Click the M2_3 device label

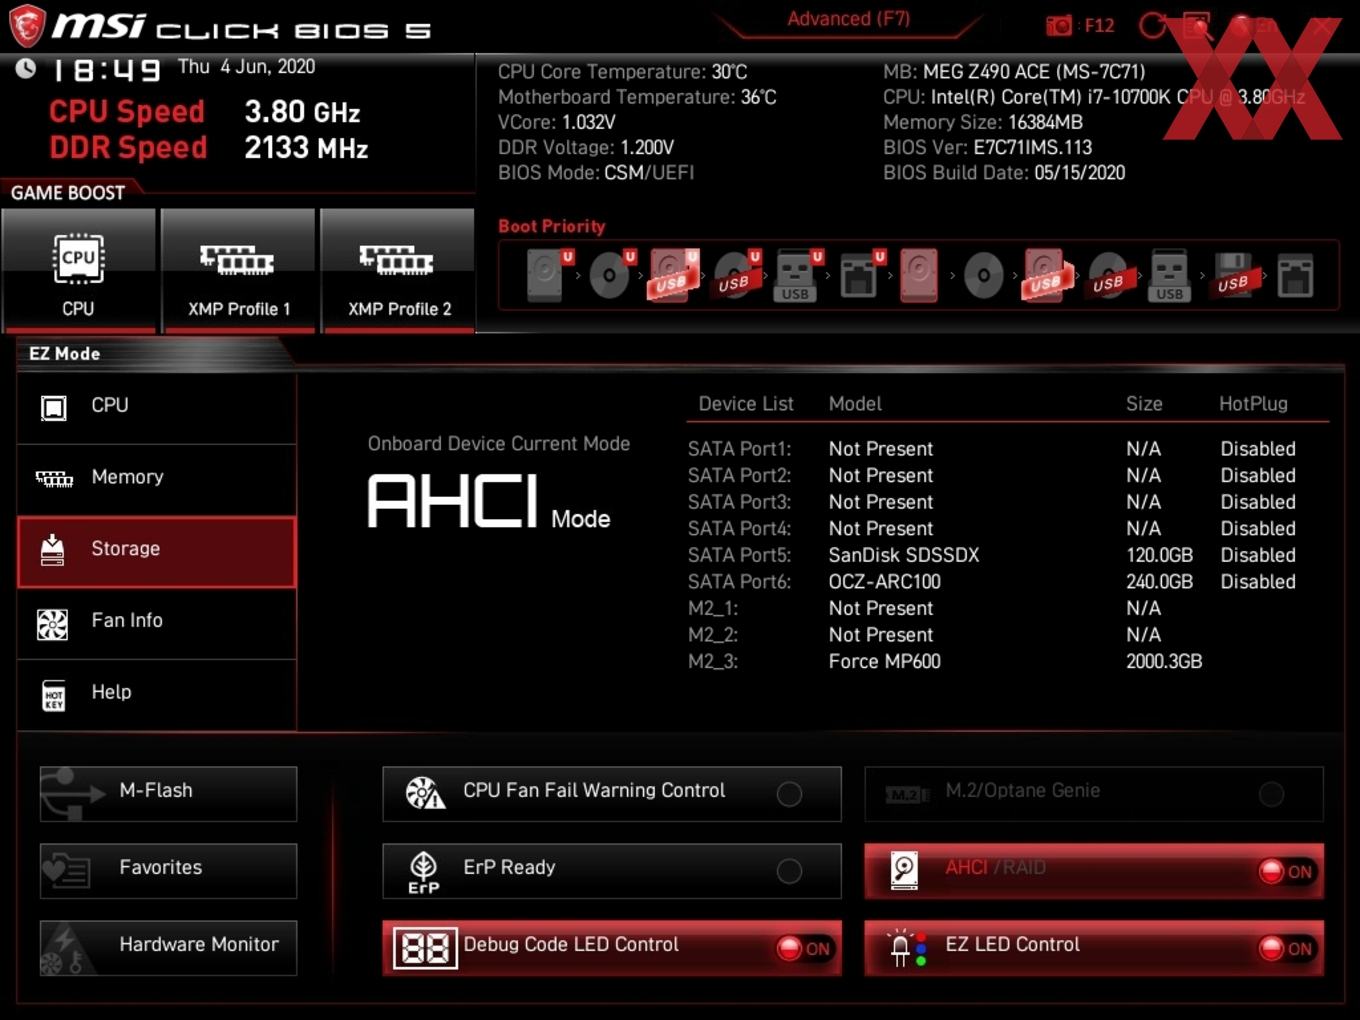[713, 661]
